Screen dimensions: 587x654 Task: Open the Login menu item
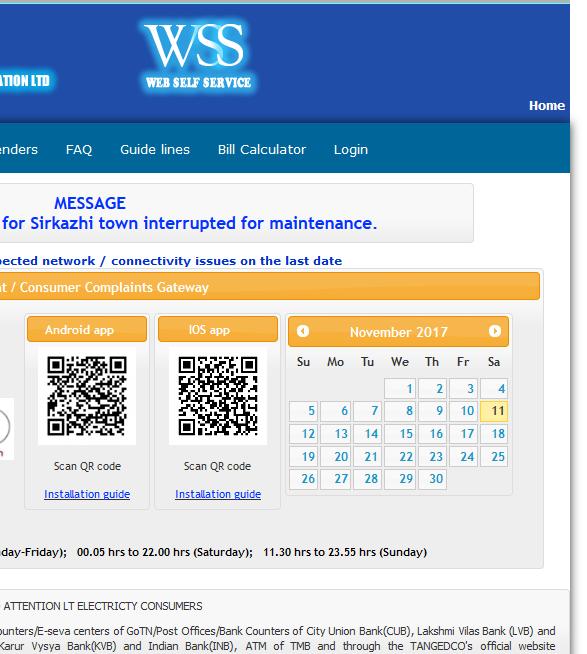(351, 149)
